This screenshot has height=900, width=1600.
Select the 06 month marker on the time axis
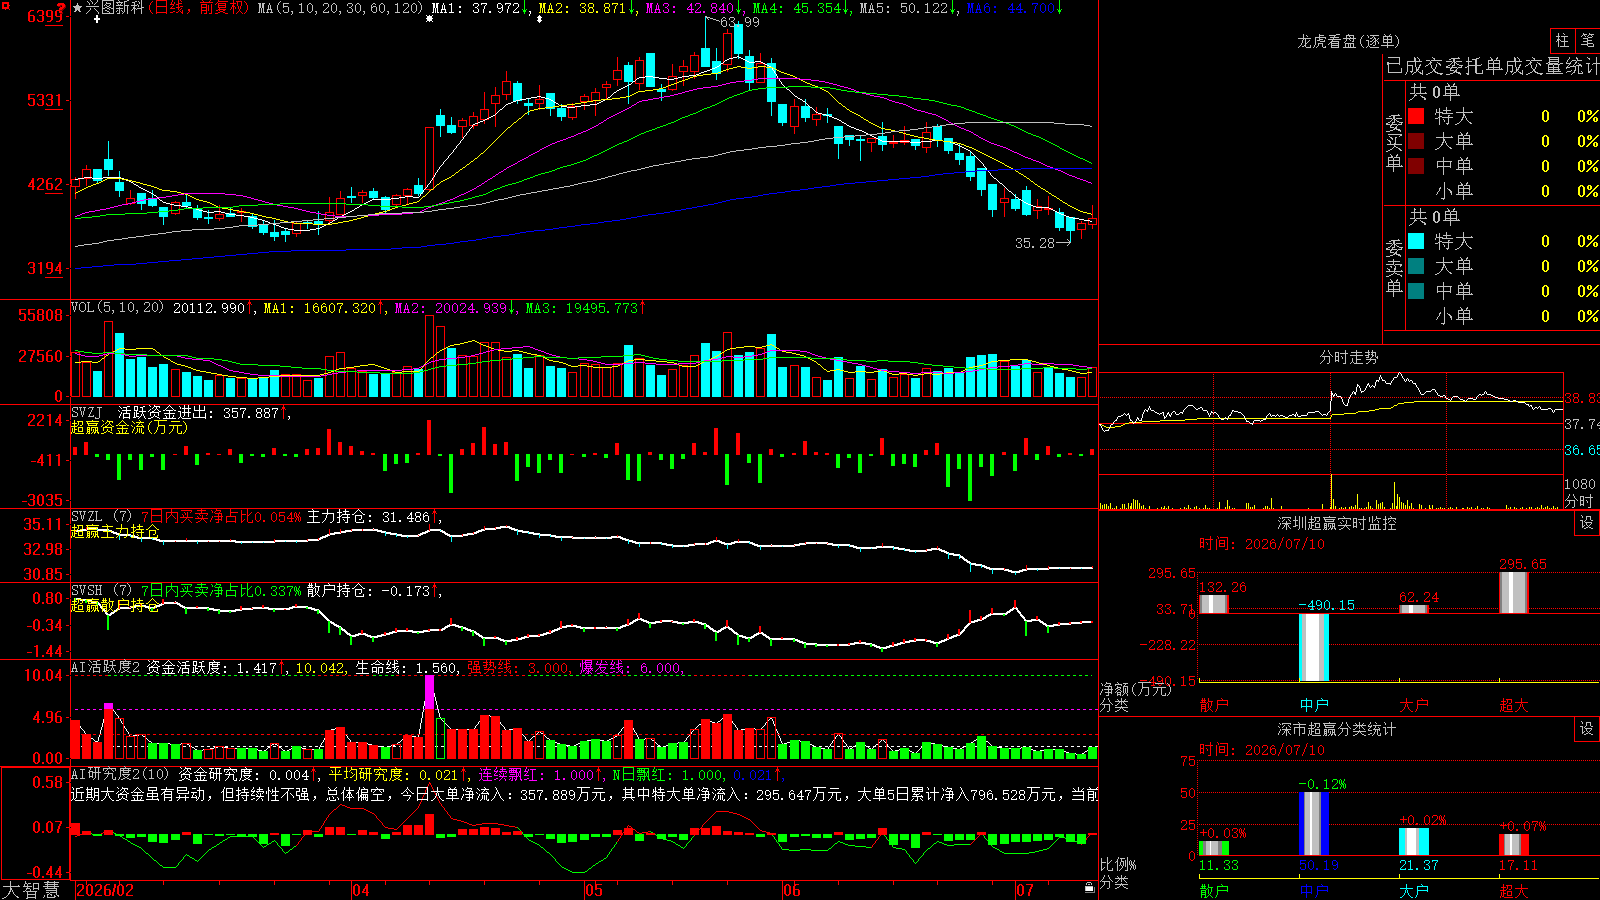point(792,890)
